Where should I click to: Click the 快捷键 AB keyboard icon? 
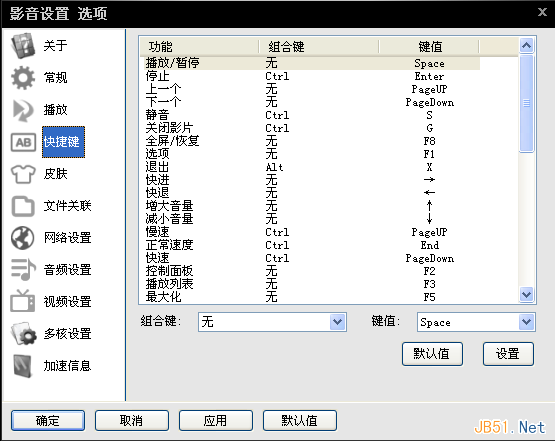pos(23,142)
